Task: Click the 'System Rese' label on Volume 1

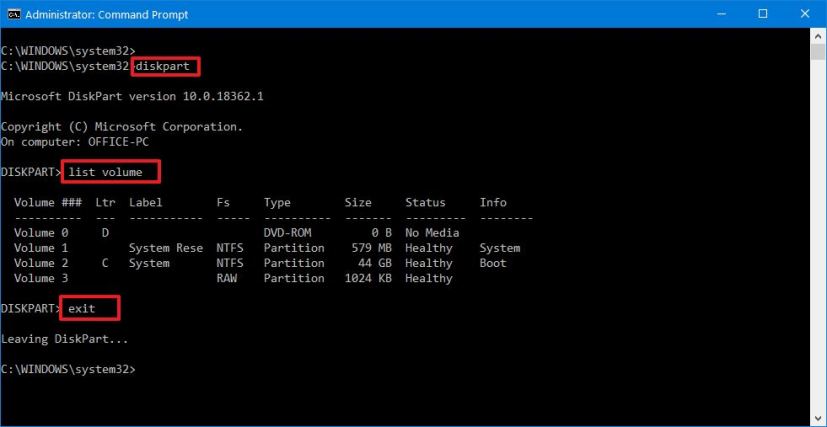Action: (165, 248)
